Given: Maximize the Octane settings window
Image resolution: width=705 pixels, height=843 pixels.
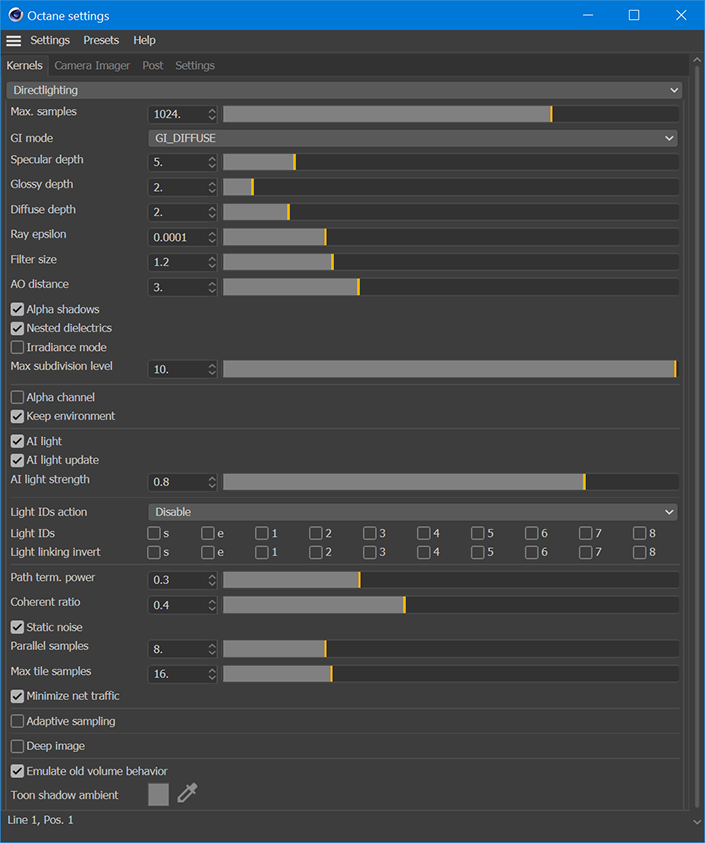Looking at the screenshot, I should coord(633,15).
